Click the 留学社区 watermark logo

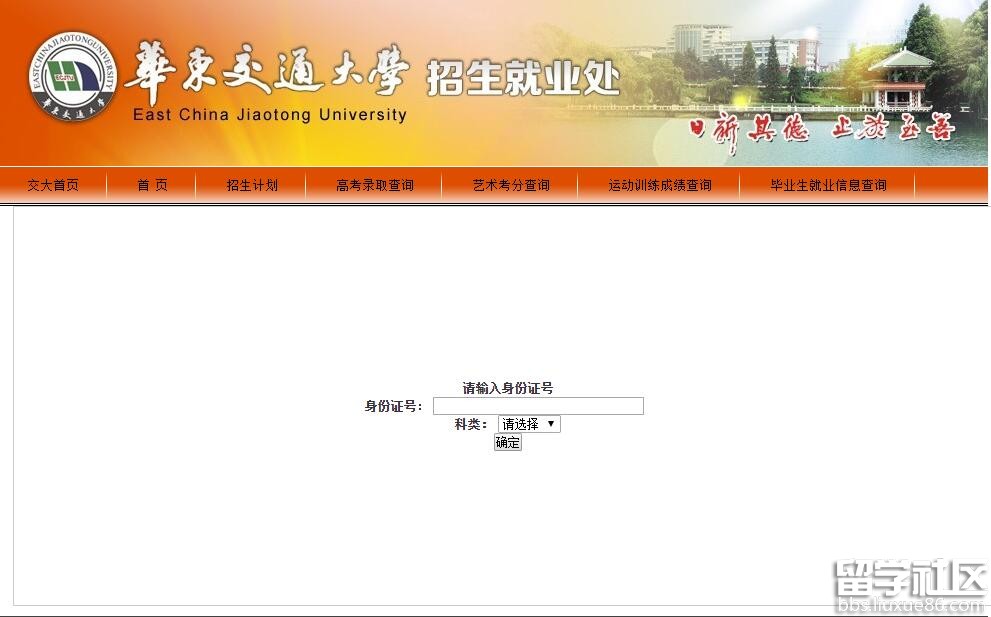point(910,578)
